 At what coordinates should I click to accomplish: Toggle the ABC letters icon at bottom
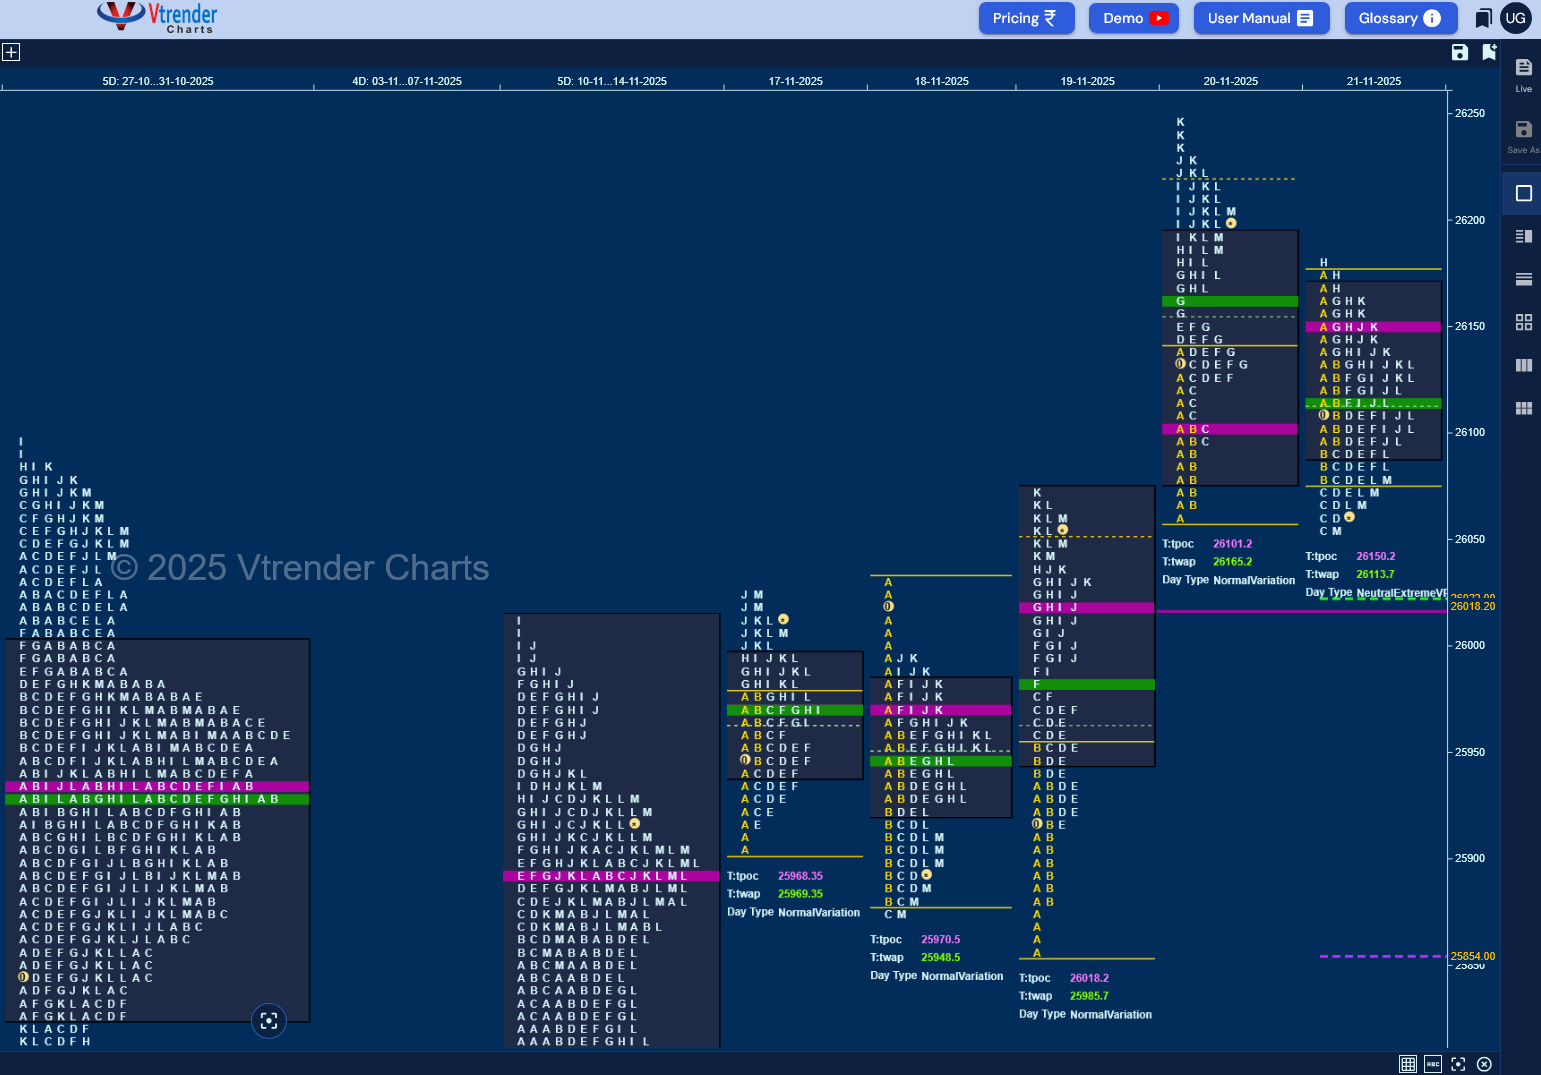coord(1433,1064)
